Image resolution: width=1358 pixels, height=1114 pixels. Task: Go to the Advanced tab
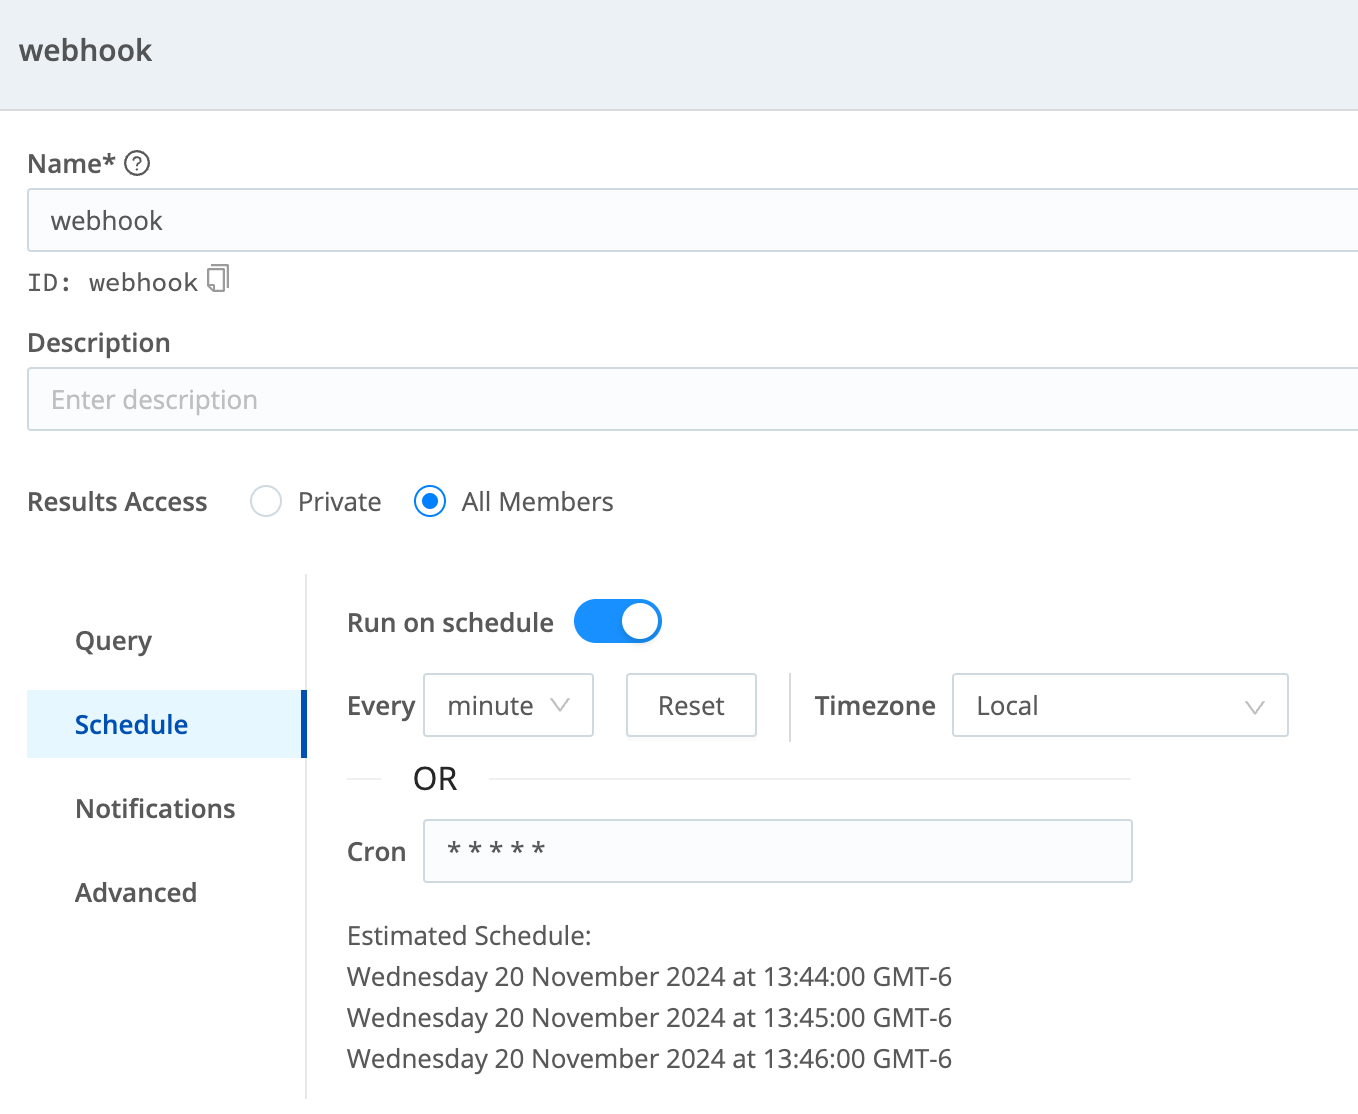tap(136, 892)
